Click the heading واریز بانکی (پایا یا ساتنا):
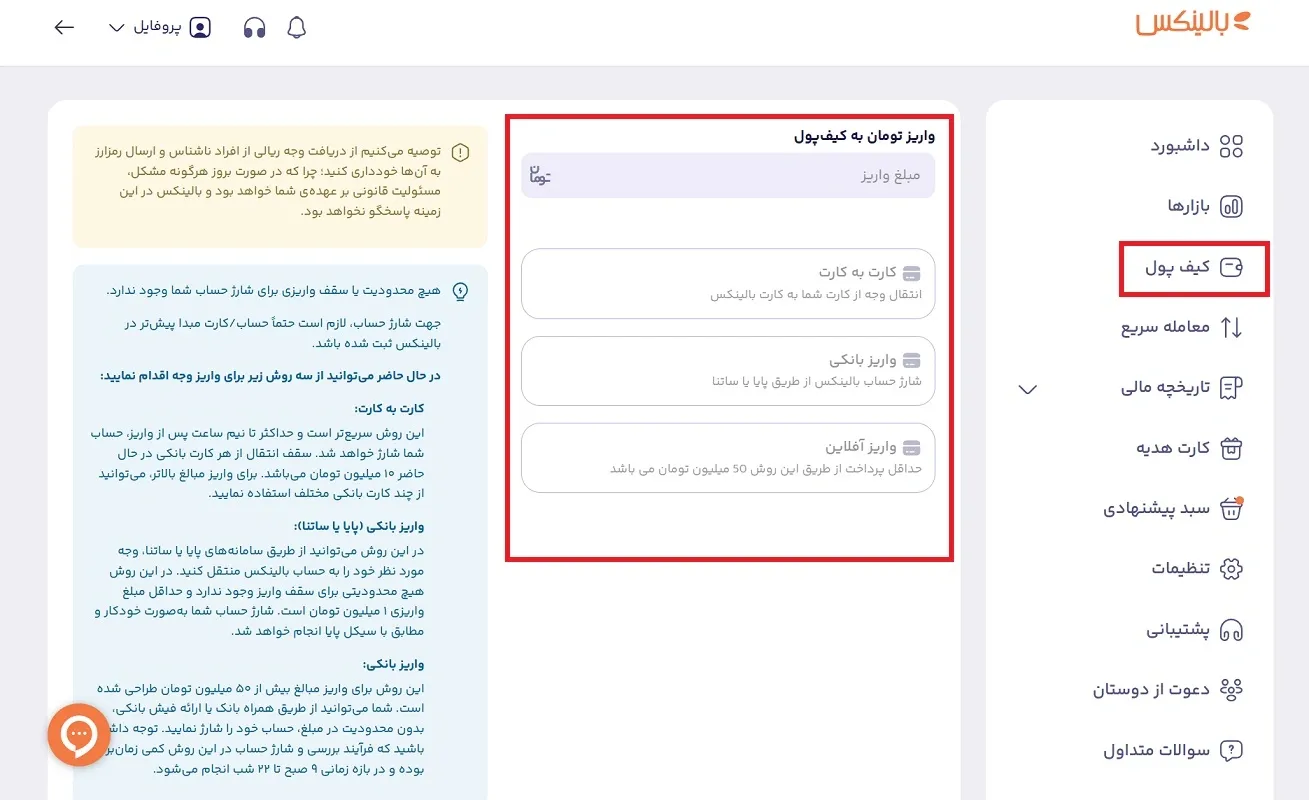1309x800 pixels. pos(359,526)
